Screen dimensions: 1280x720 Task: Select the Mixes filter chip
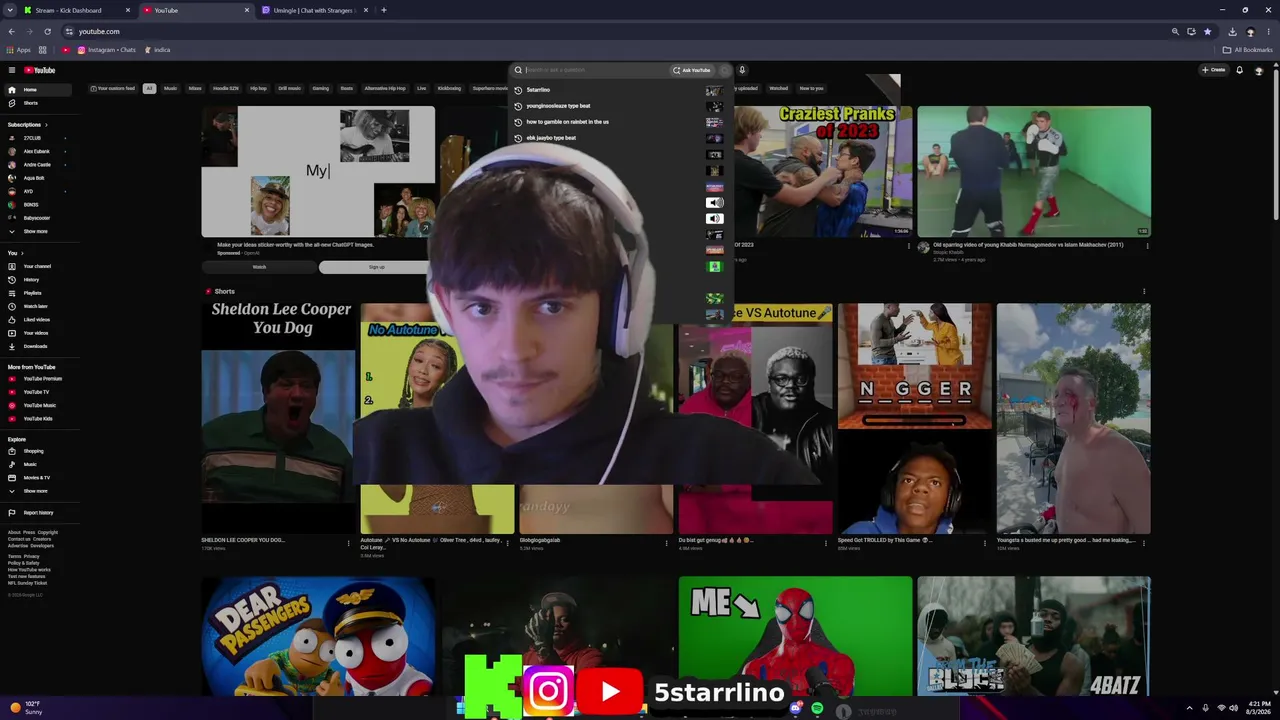coord(195,88)
